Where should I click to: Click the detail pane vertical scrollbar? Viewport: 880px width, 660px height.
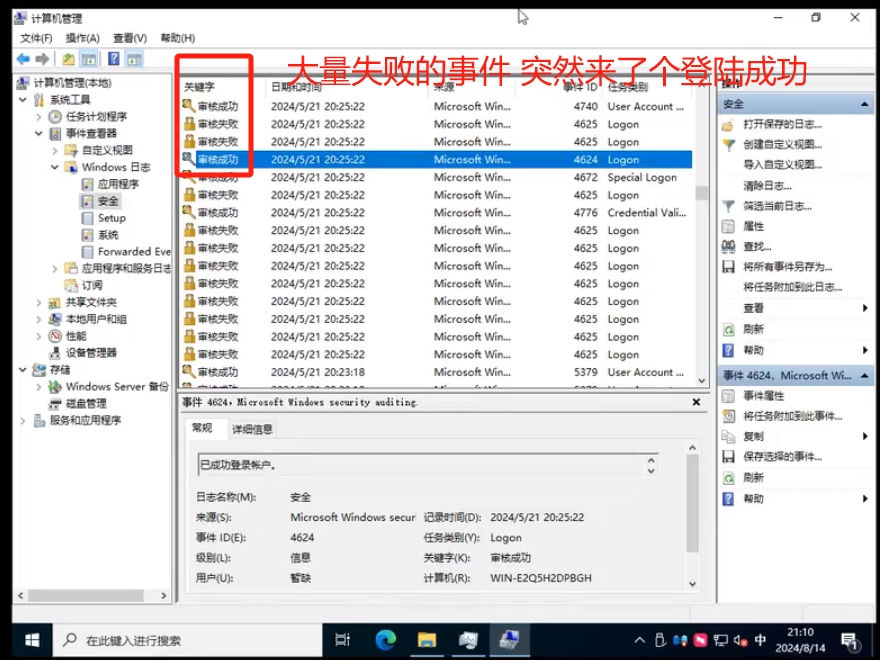[693, 503]
